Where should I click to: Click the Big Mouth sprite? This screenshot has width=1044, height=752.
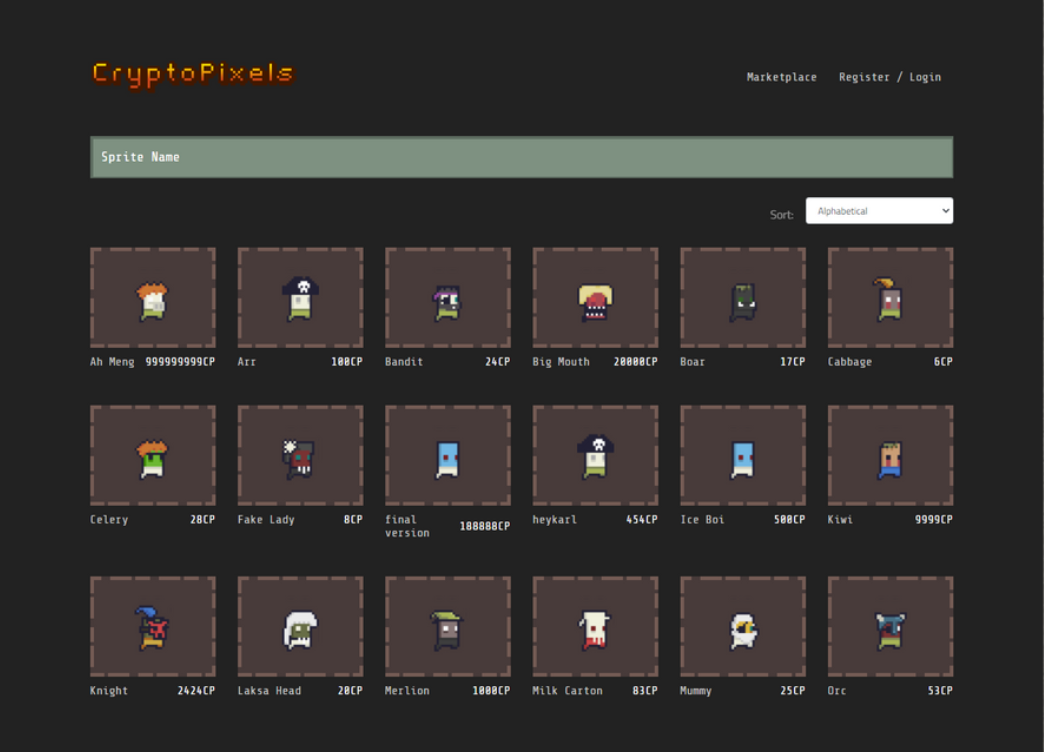tap(595, 298)
